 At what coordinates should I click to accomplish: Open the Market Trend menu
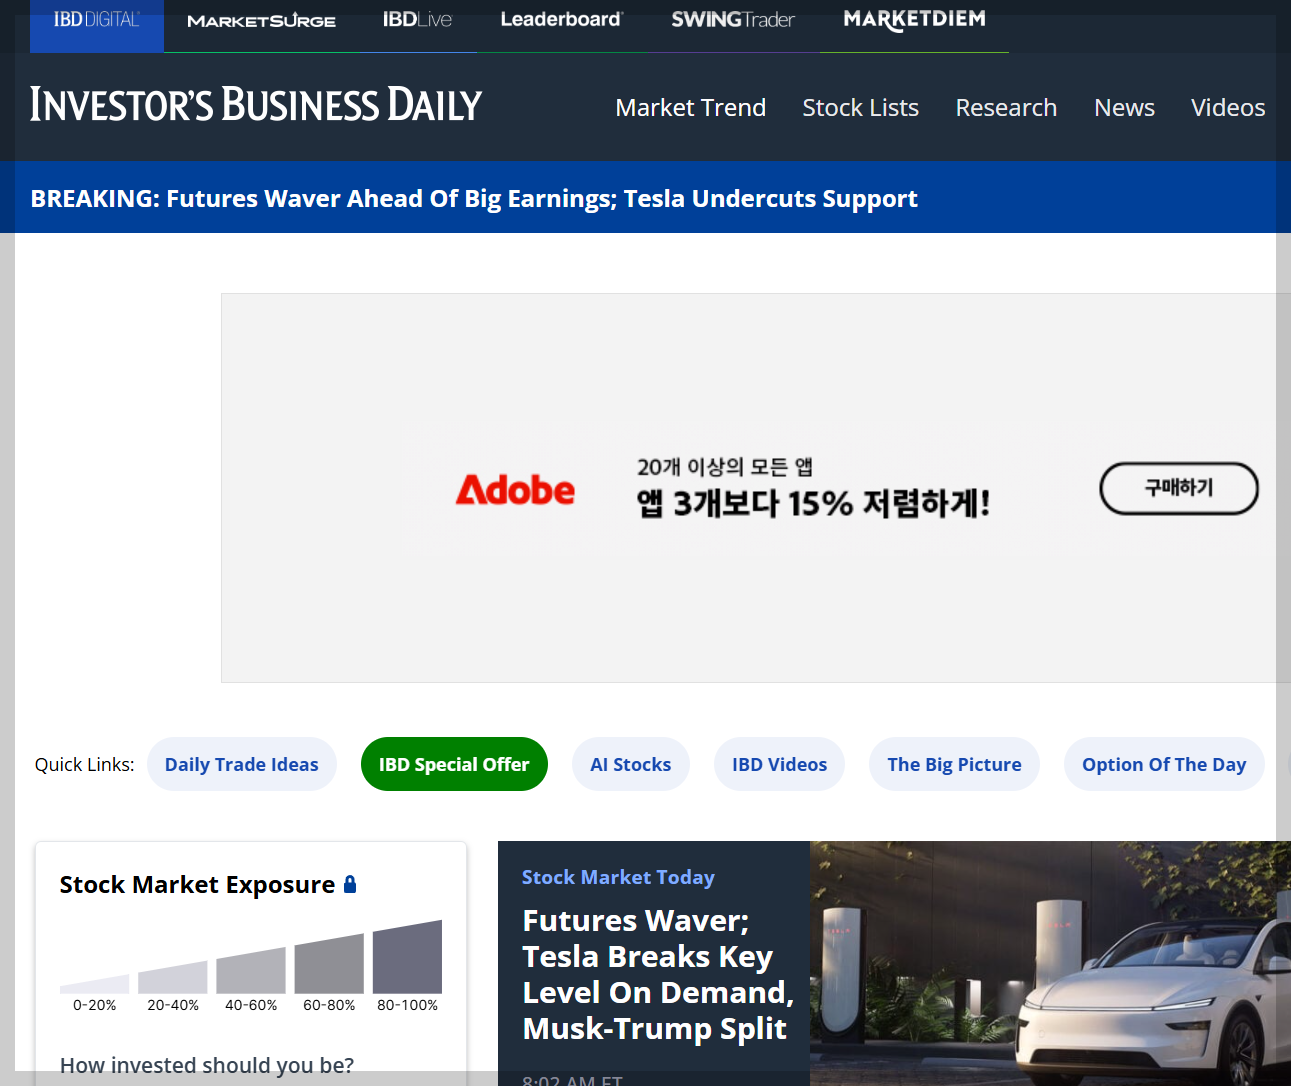click(x=691, y=107)
